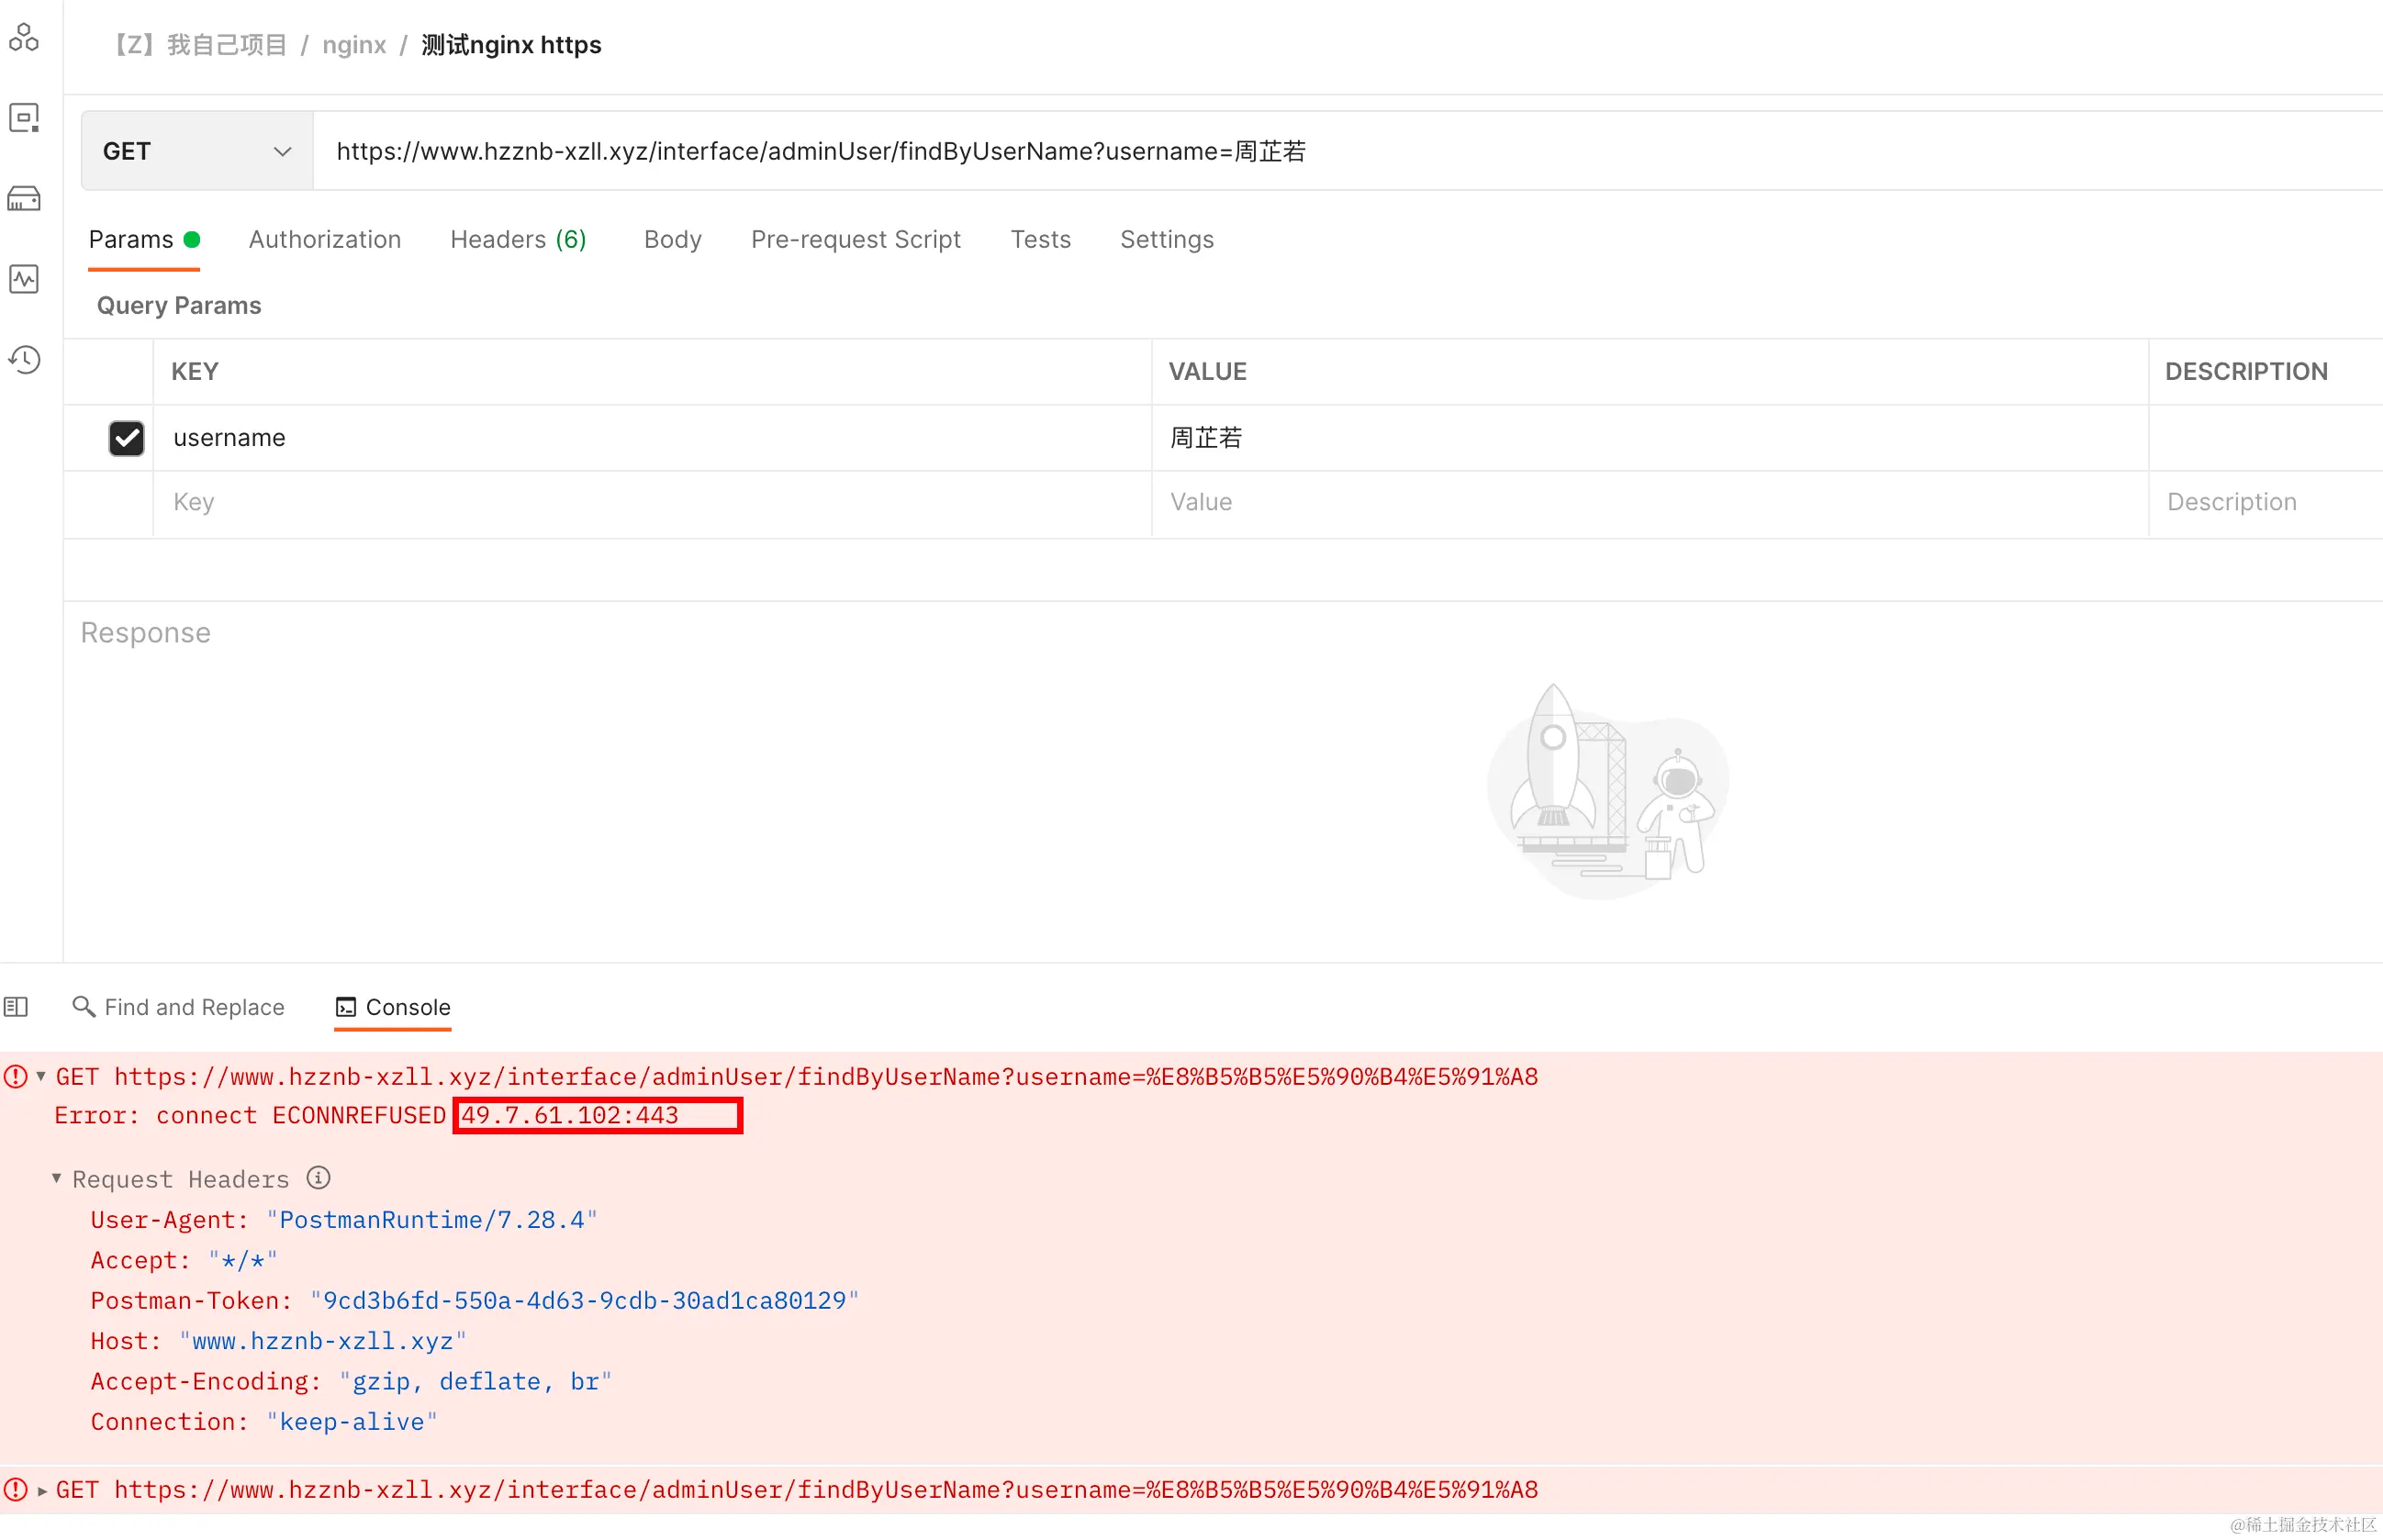The image size is (2383, 1540).
Task: Open the GET method dropdown
Action: (x=197, y=151)
